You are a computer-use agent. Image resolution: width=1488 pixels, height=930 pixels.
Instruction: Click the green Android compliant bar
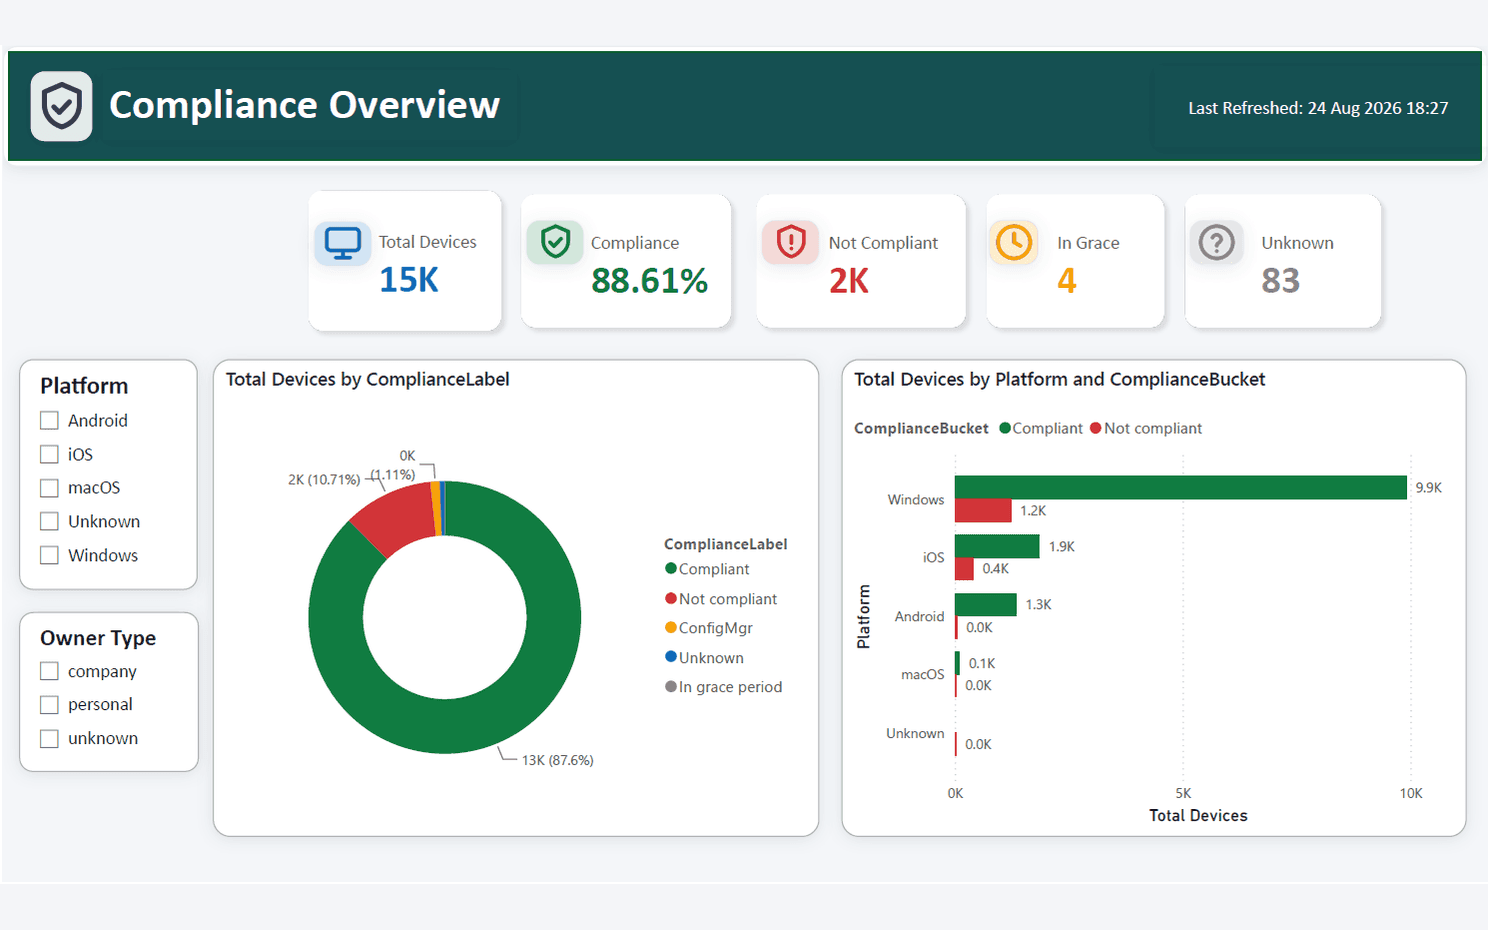[986, 604]
